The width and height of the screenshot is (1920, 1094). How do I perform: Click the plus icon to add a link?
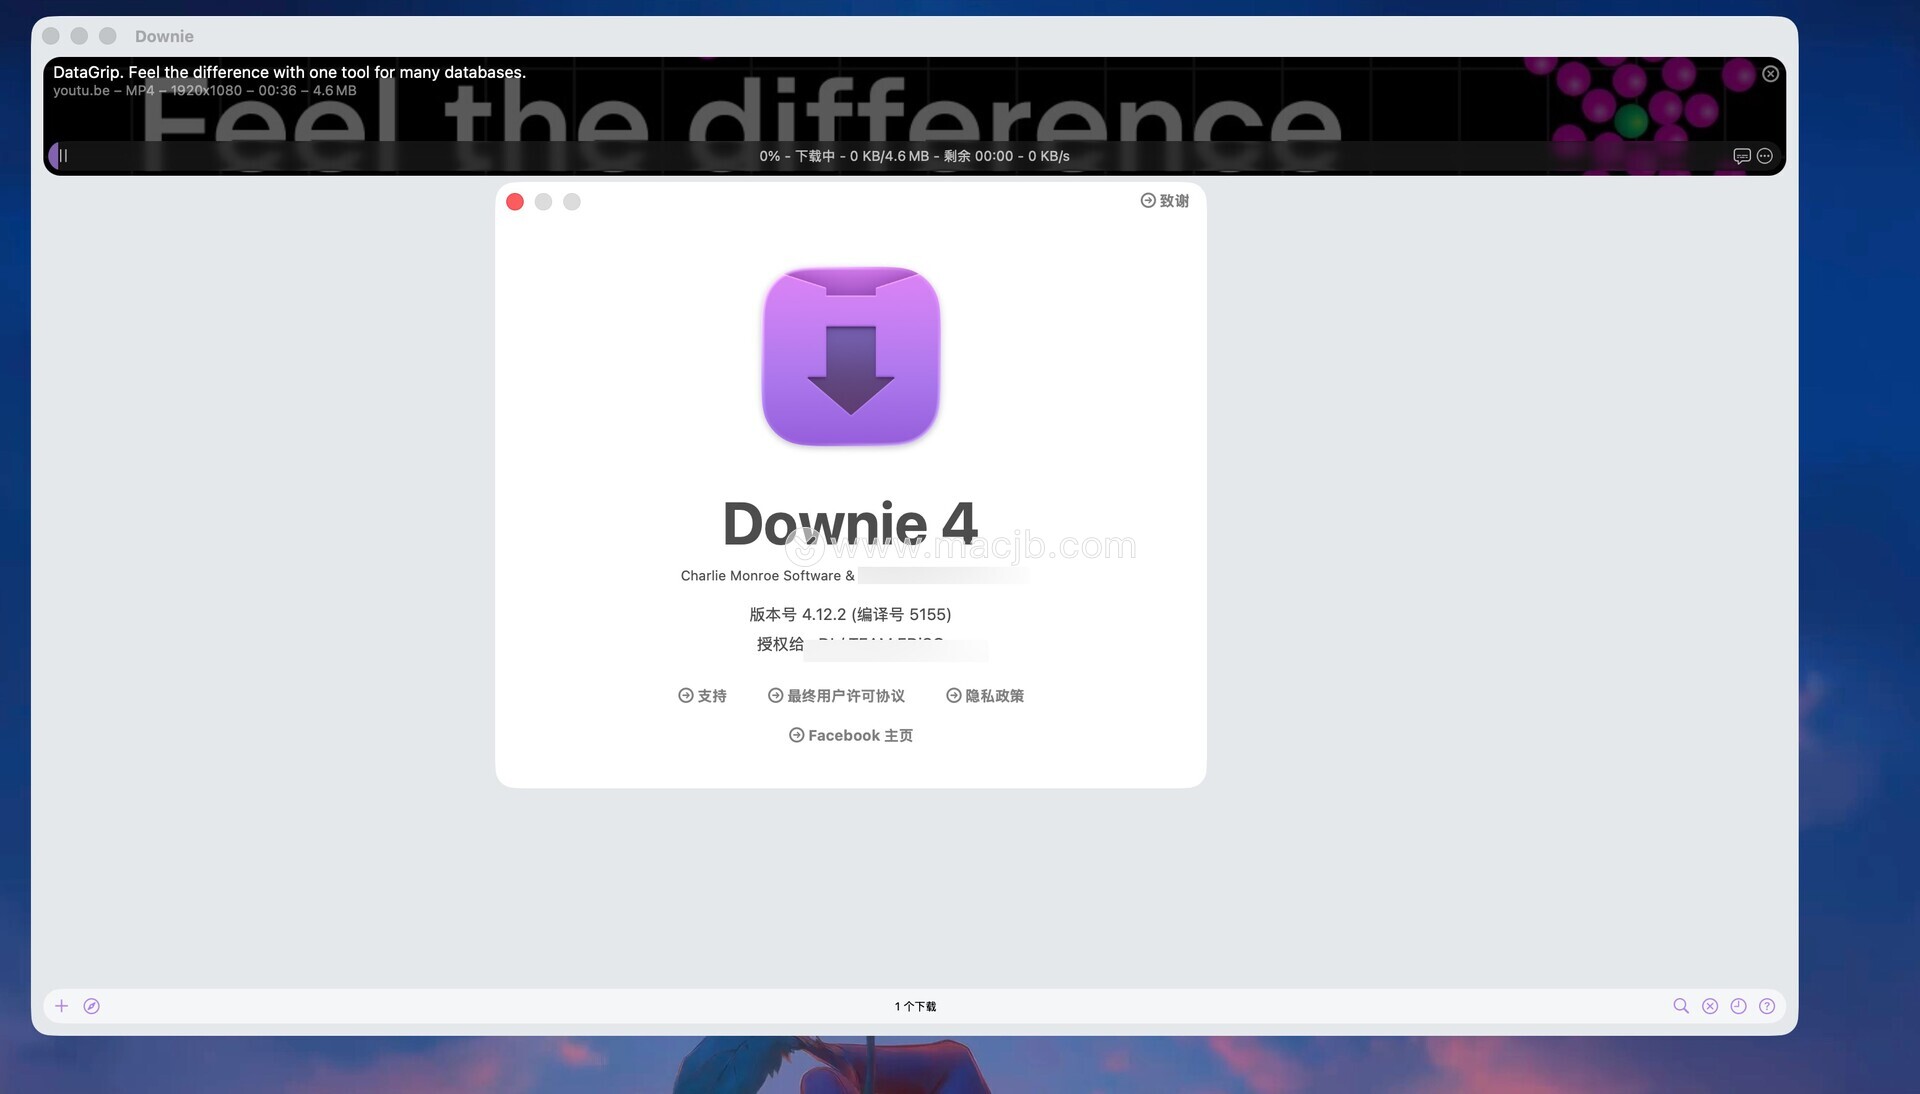[x=61, y=1006]
